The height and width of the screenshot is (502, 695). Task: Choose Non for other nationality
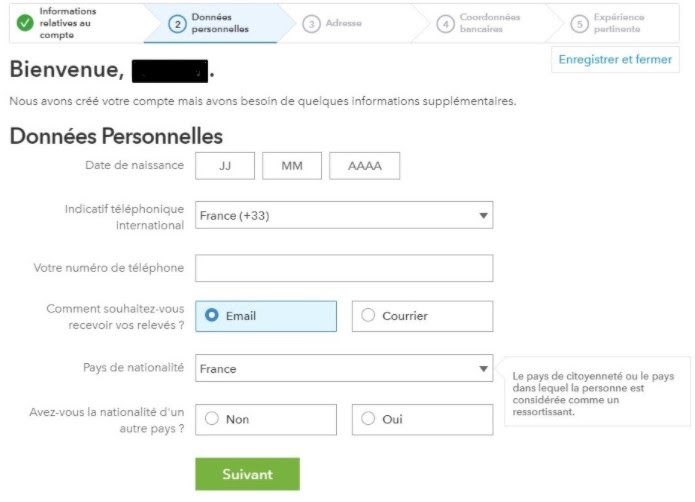212,419
